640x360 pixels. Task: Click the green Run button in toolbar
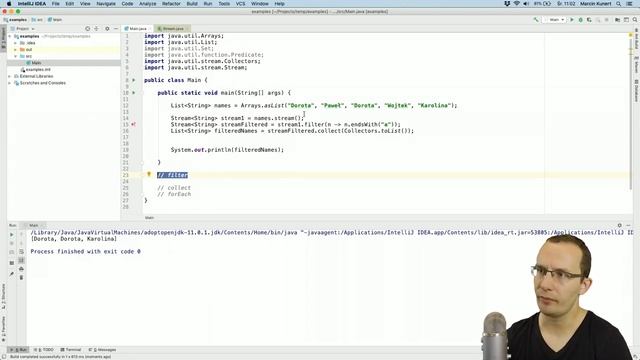click(572, 20)
